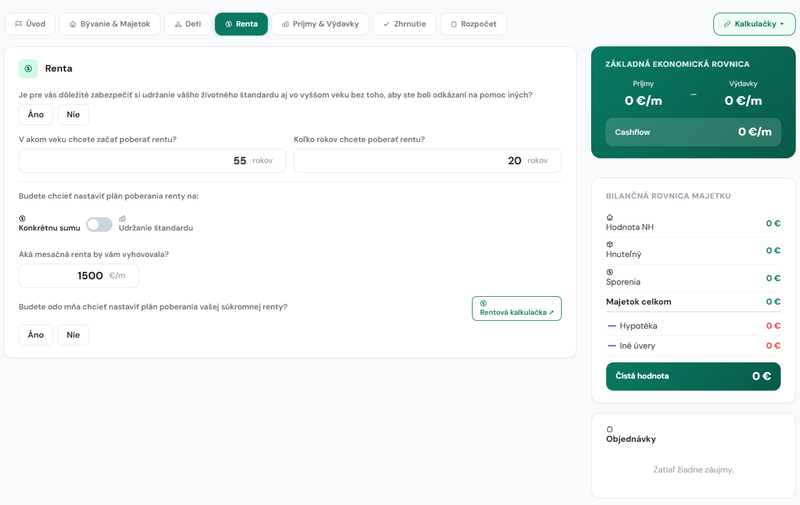Click the green Renta header coin icon
This screenshot has width=800, height=505.
pyautogui.click(x=29, y=68)
